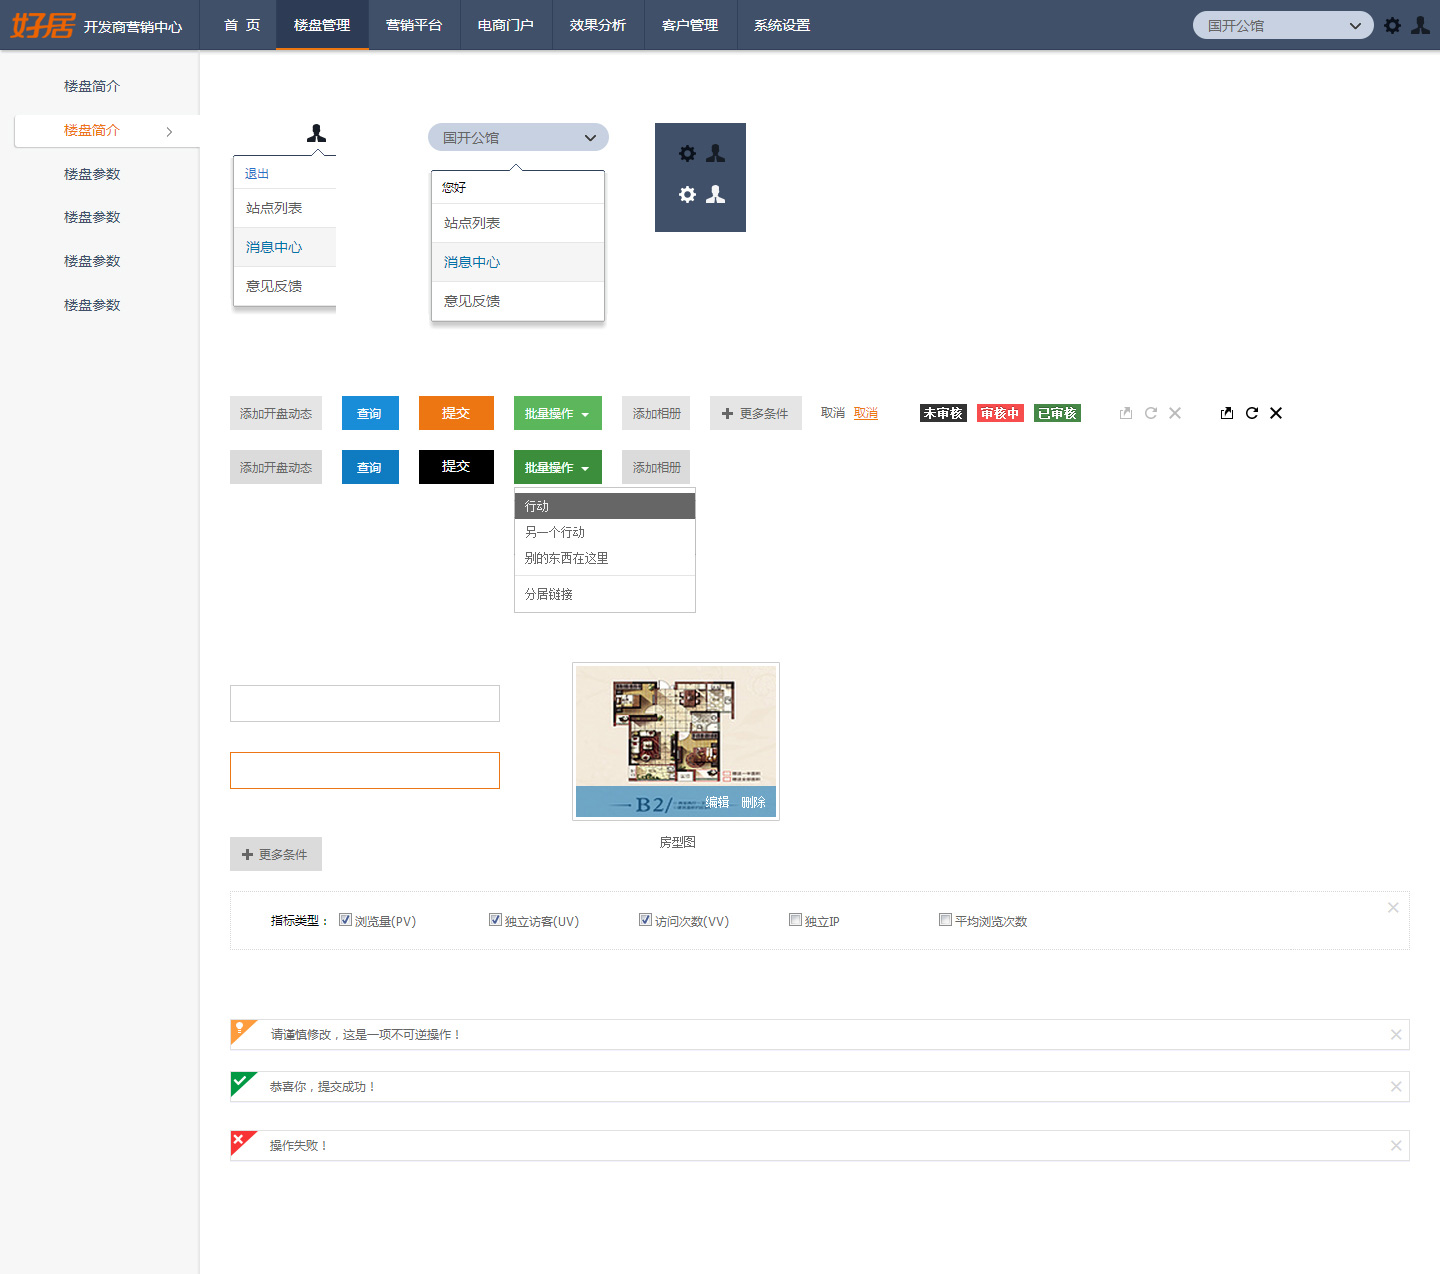This screenshot has height=1274, width=1440.
Task: Expand the selected 楼盘简介 sidebar chevron
Action: pos(169,131)
